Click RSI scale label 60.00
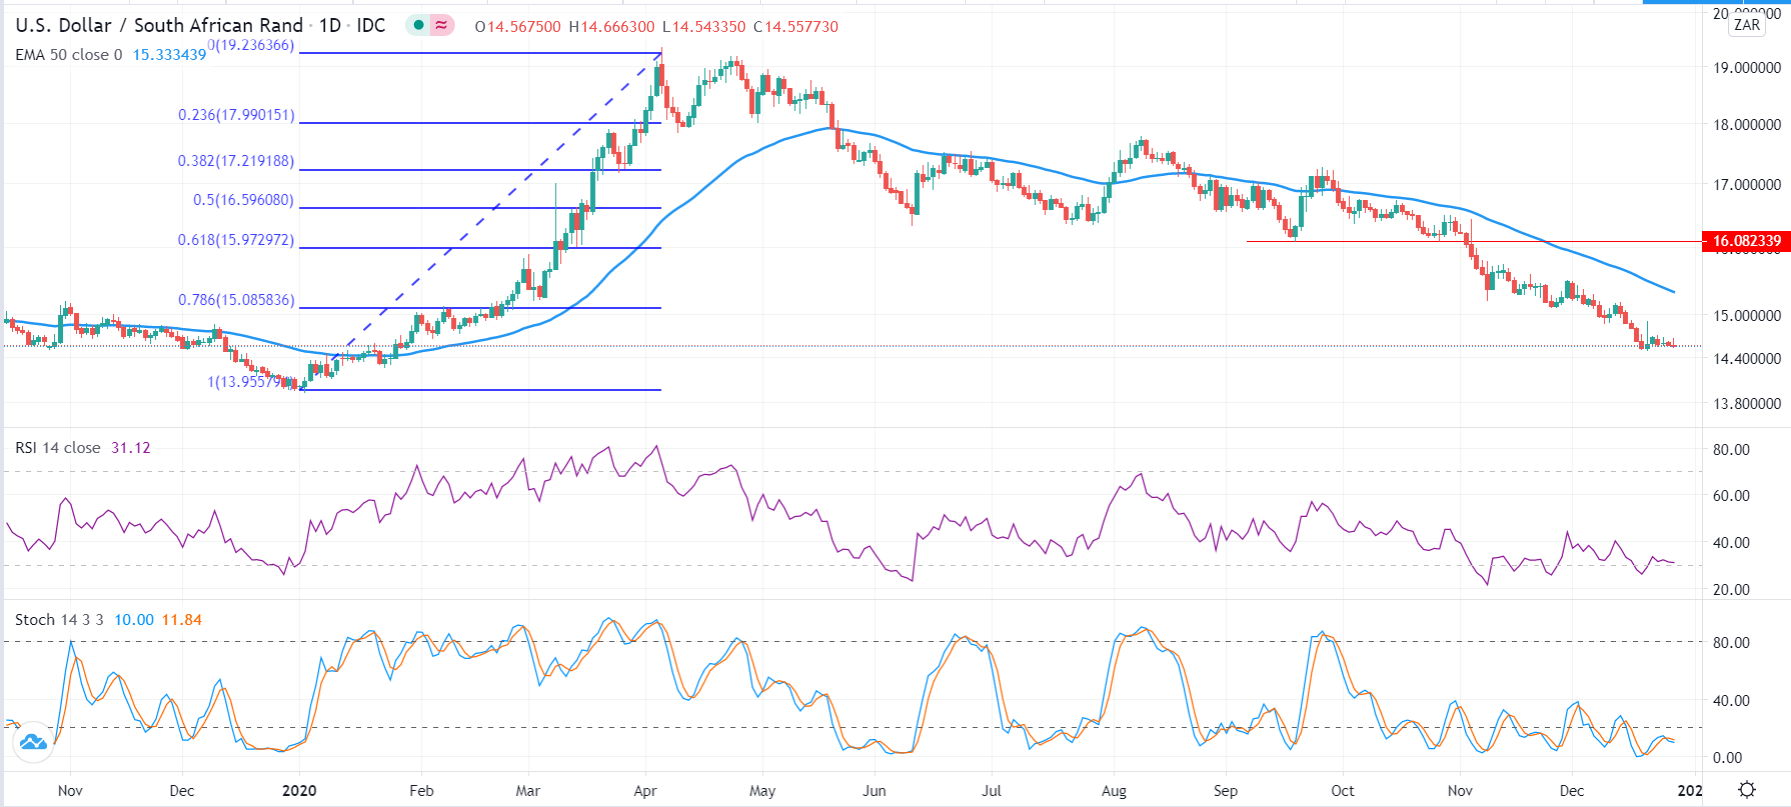This screenshot has height=807, width=1791. click(1731, 496)
